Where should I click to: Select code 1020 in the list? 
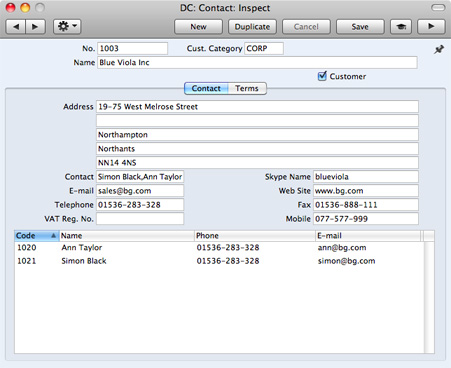click(x=27, y=247)
